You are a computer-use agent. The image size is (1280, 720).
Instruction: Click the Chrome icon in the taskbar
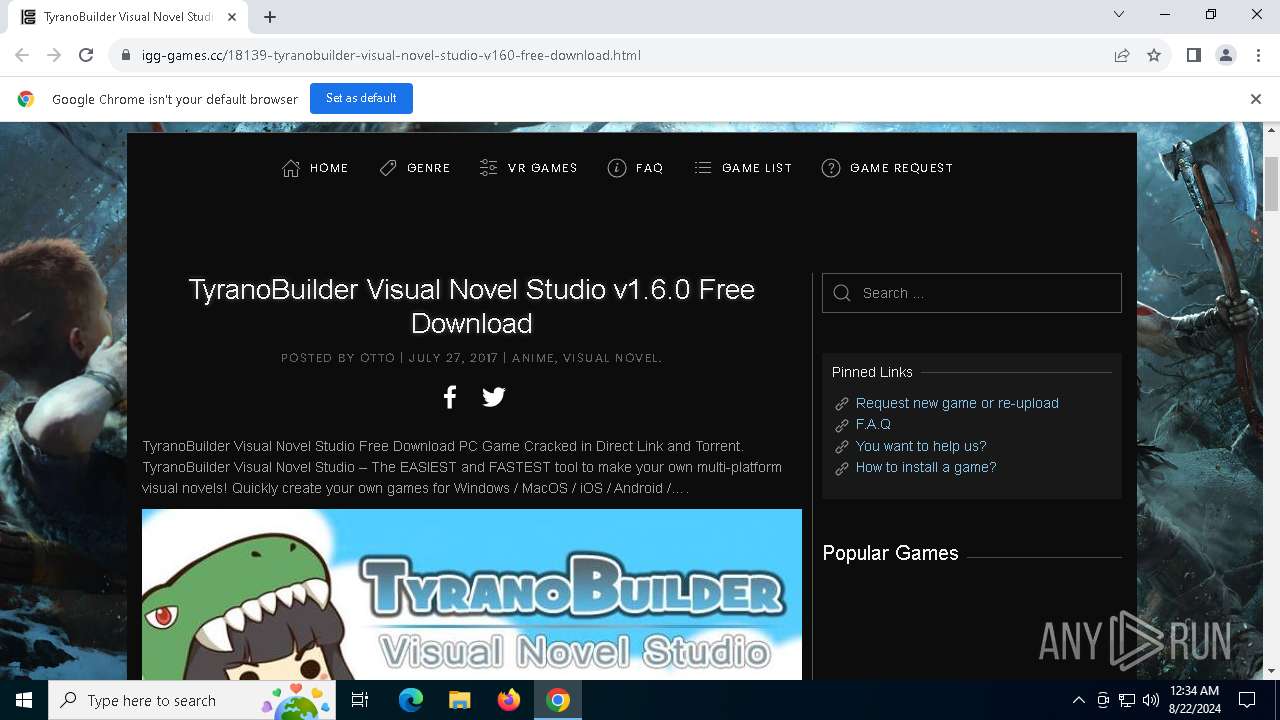tap(558, 700)
